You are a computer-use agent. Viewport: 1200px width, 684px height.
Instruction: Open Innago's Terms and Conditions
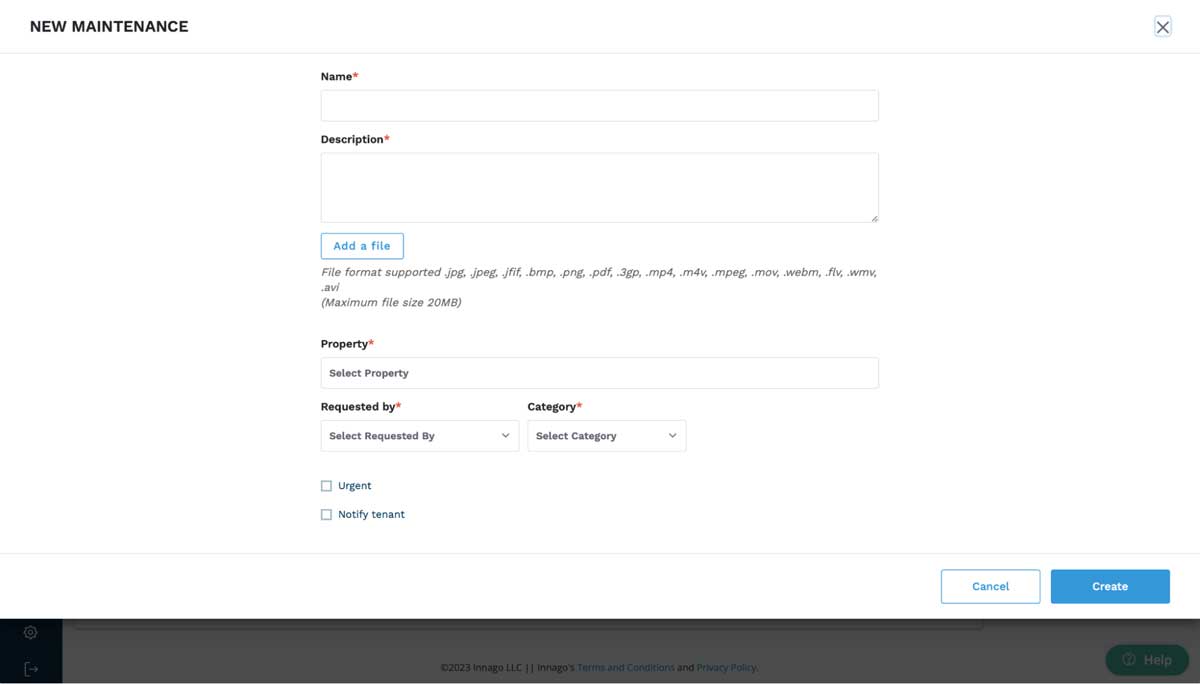626,667
